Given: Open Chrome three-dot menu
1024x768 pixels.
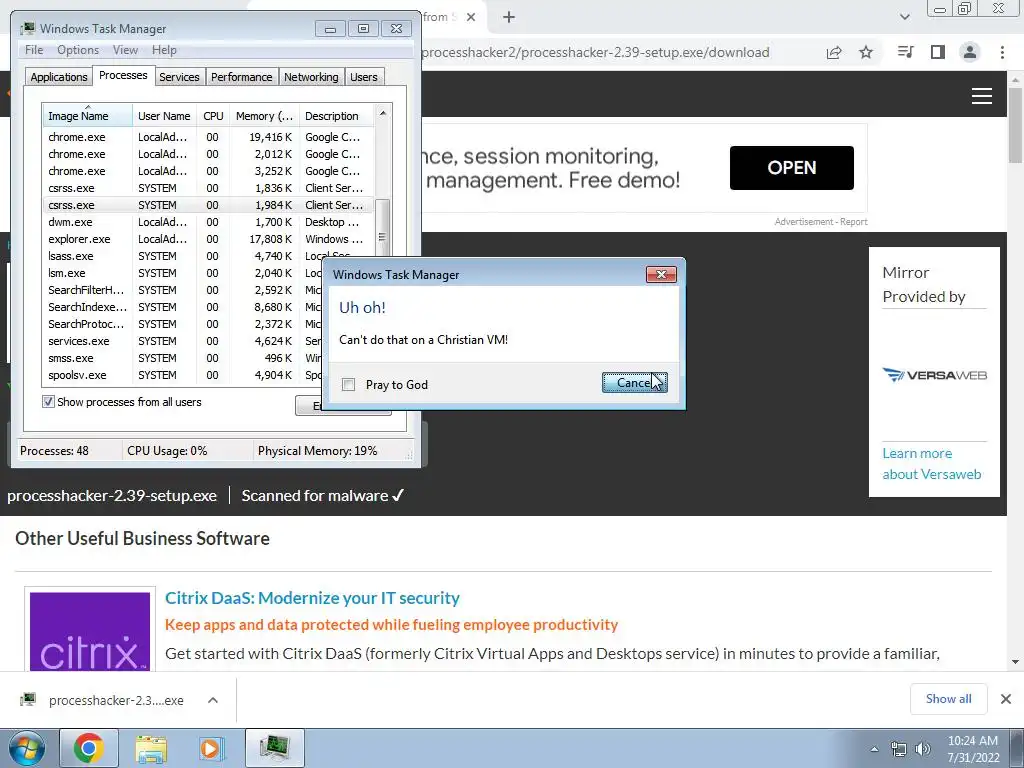Looking at the screenshot, I should click(1002, 52).
